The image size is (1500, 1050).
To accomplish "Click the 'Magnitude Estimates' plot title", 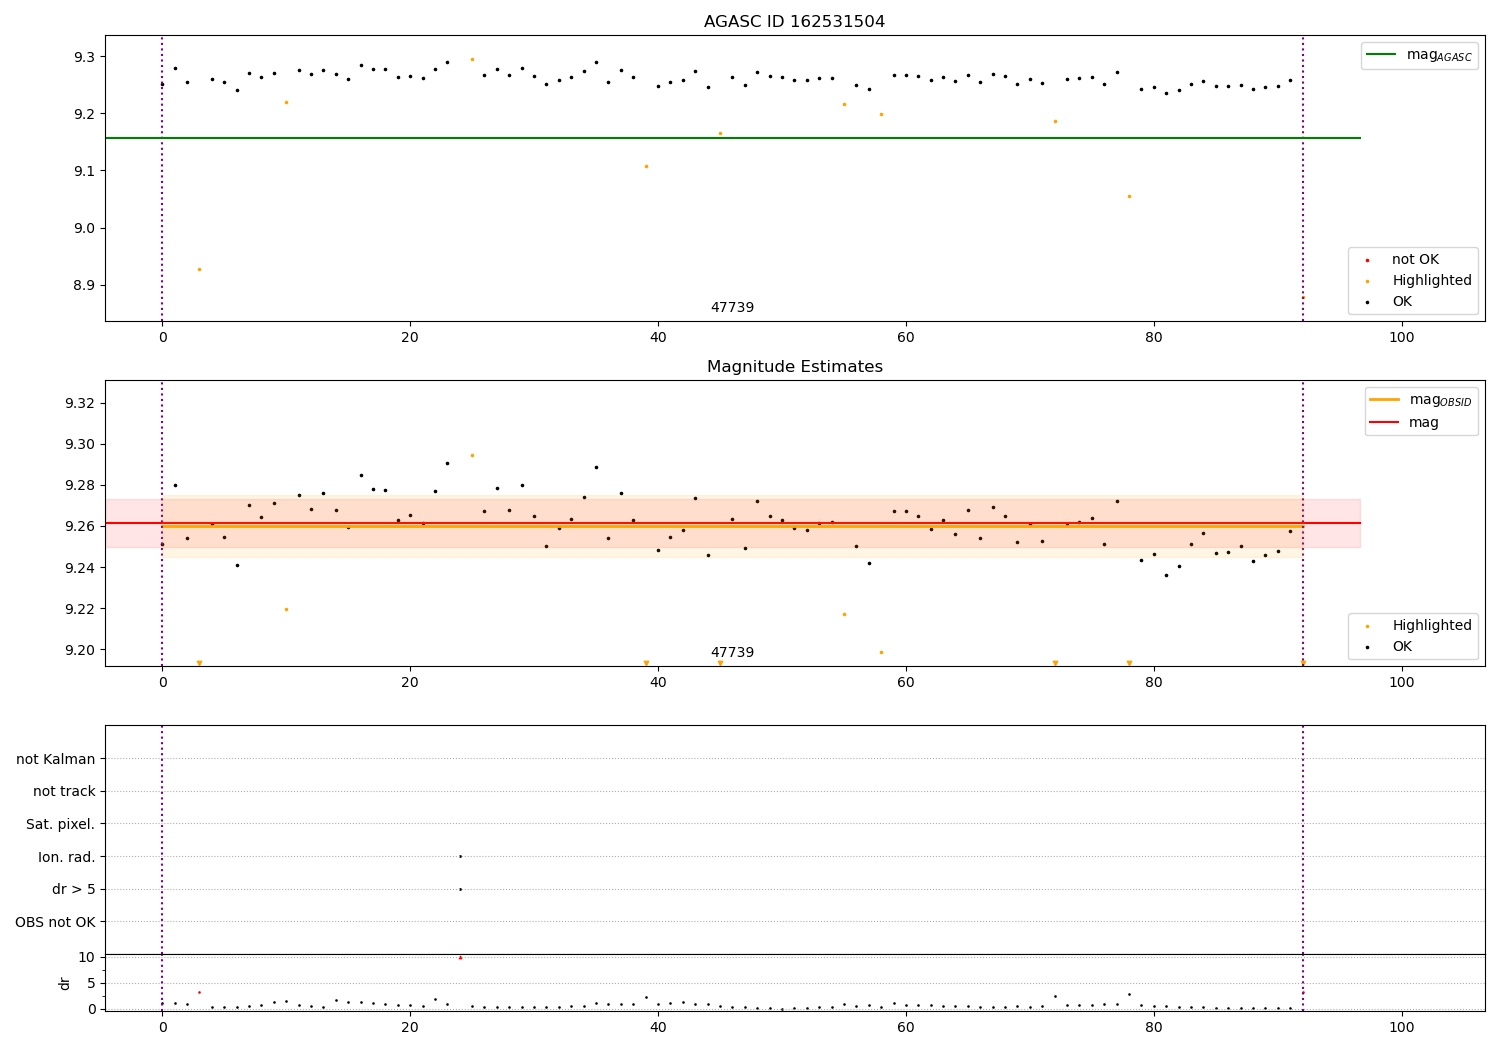I will pos(794,367).
